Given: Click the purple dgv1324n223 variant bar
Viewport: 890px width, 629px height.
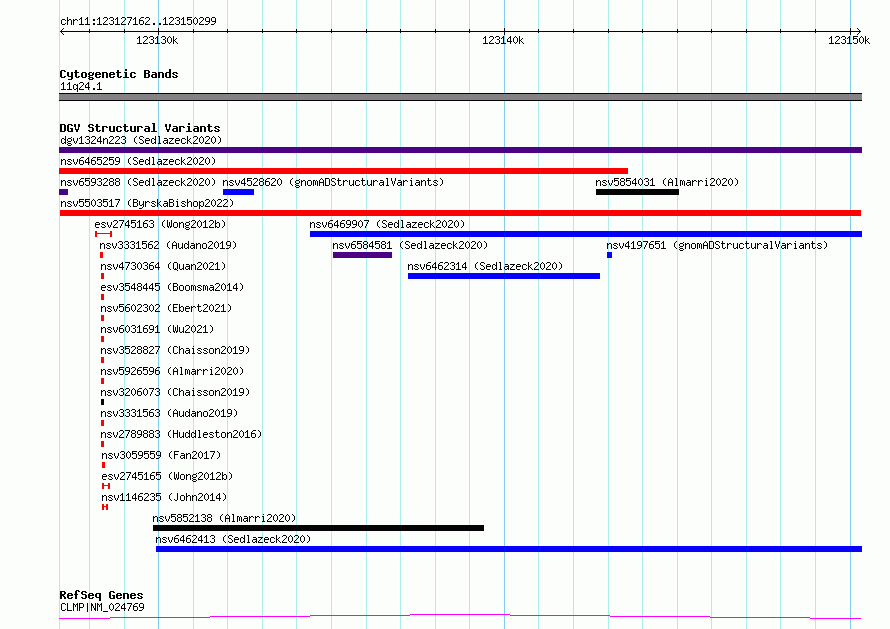Looking at the screenshot, I should tap(460, 150).
